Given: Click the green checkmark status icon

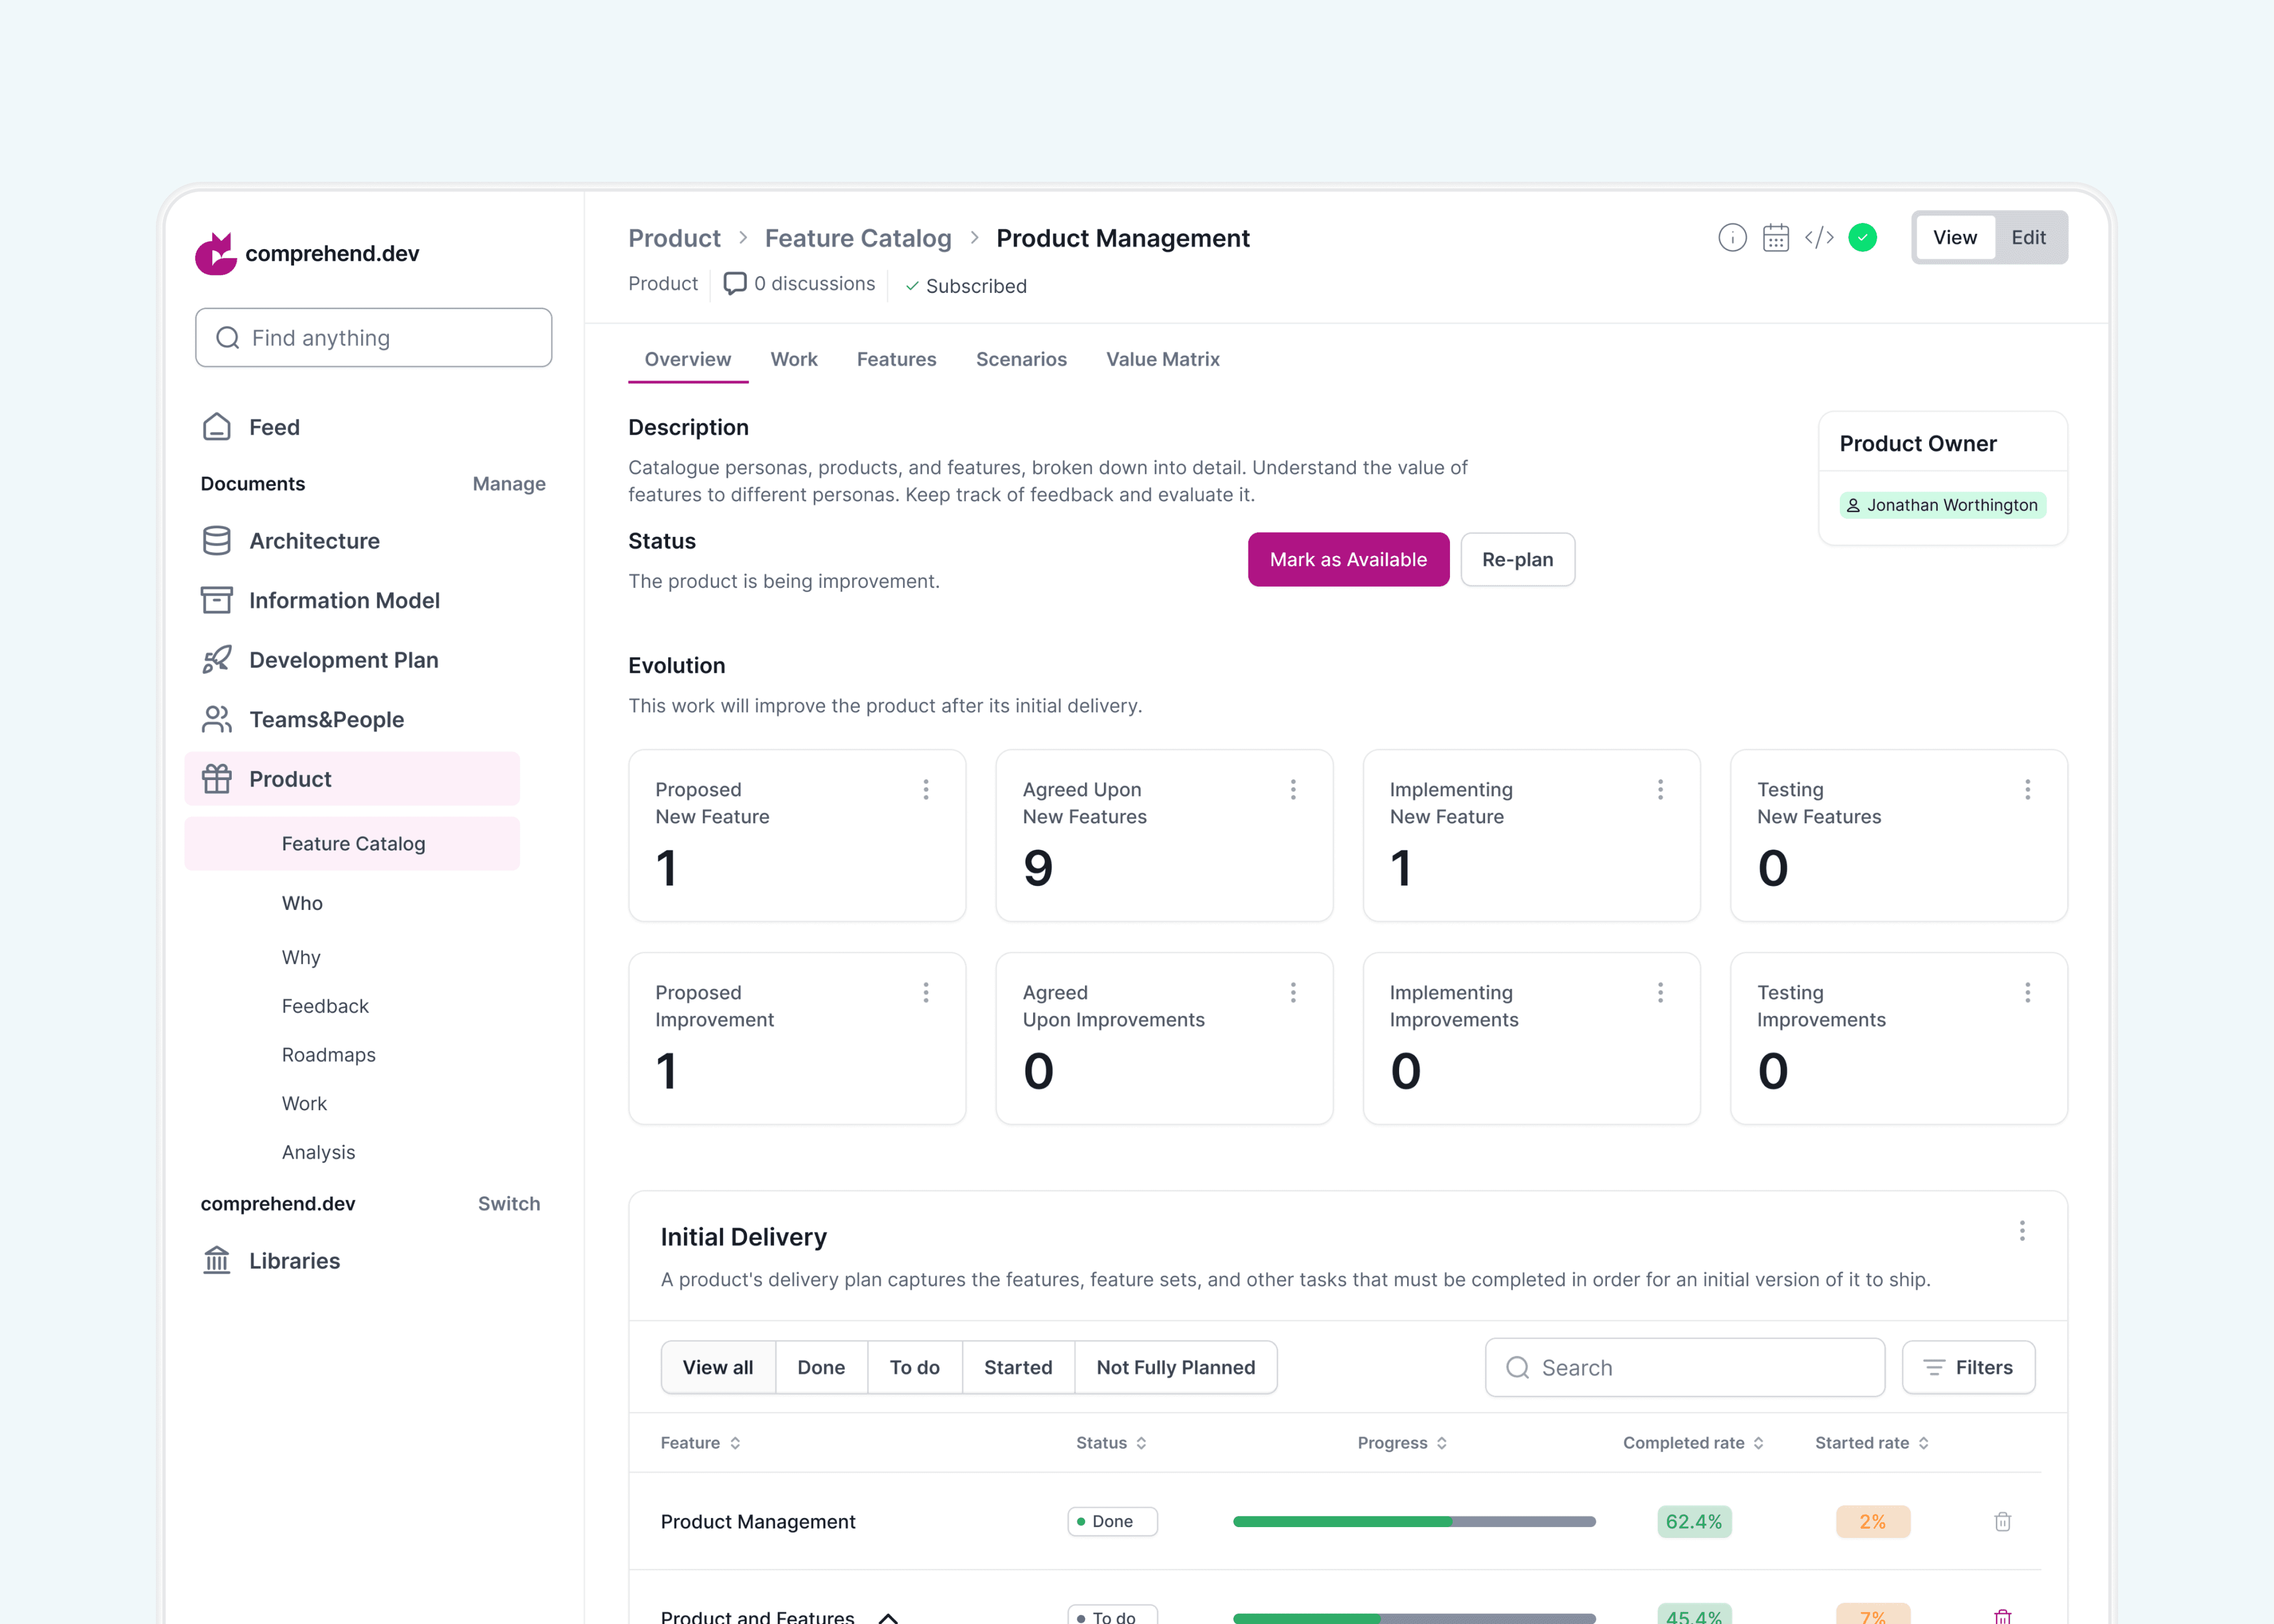Looking at the screenshot, I should 1862,238.
